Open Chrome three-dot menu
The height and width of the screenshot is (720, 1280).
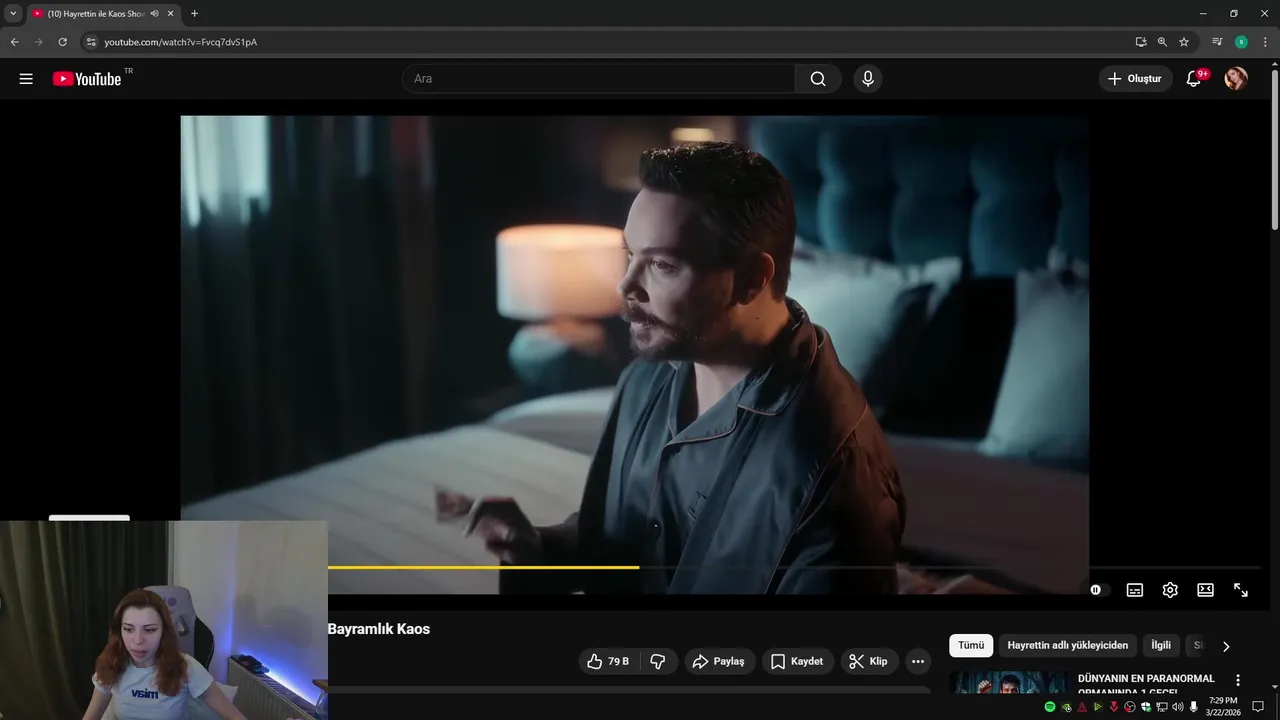pos(1265,42)
